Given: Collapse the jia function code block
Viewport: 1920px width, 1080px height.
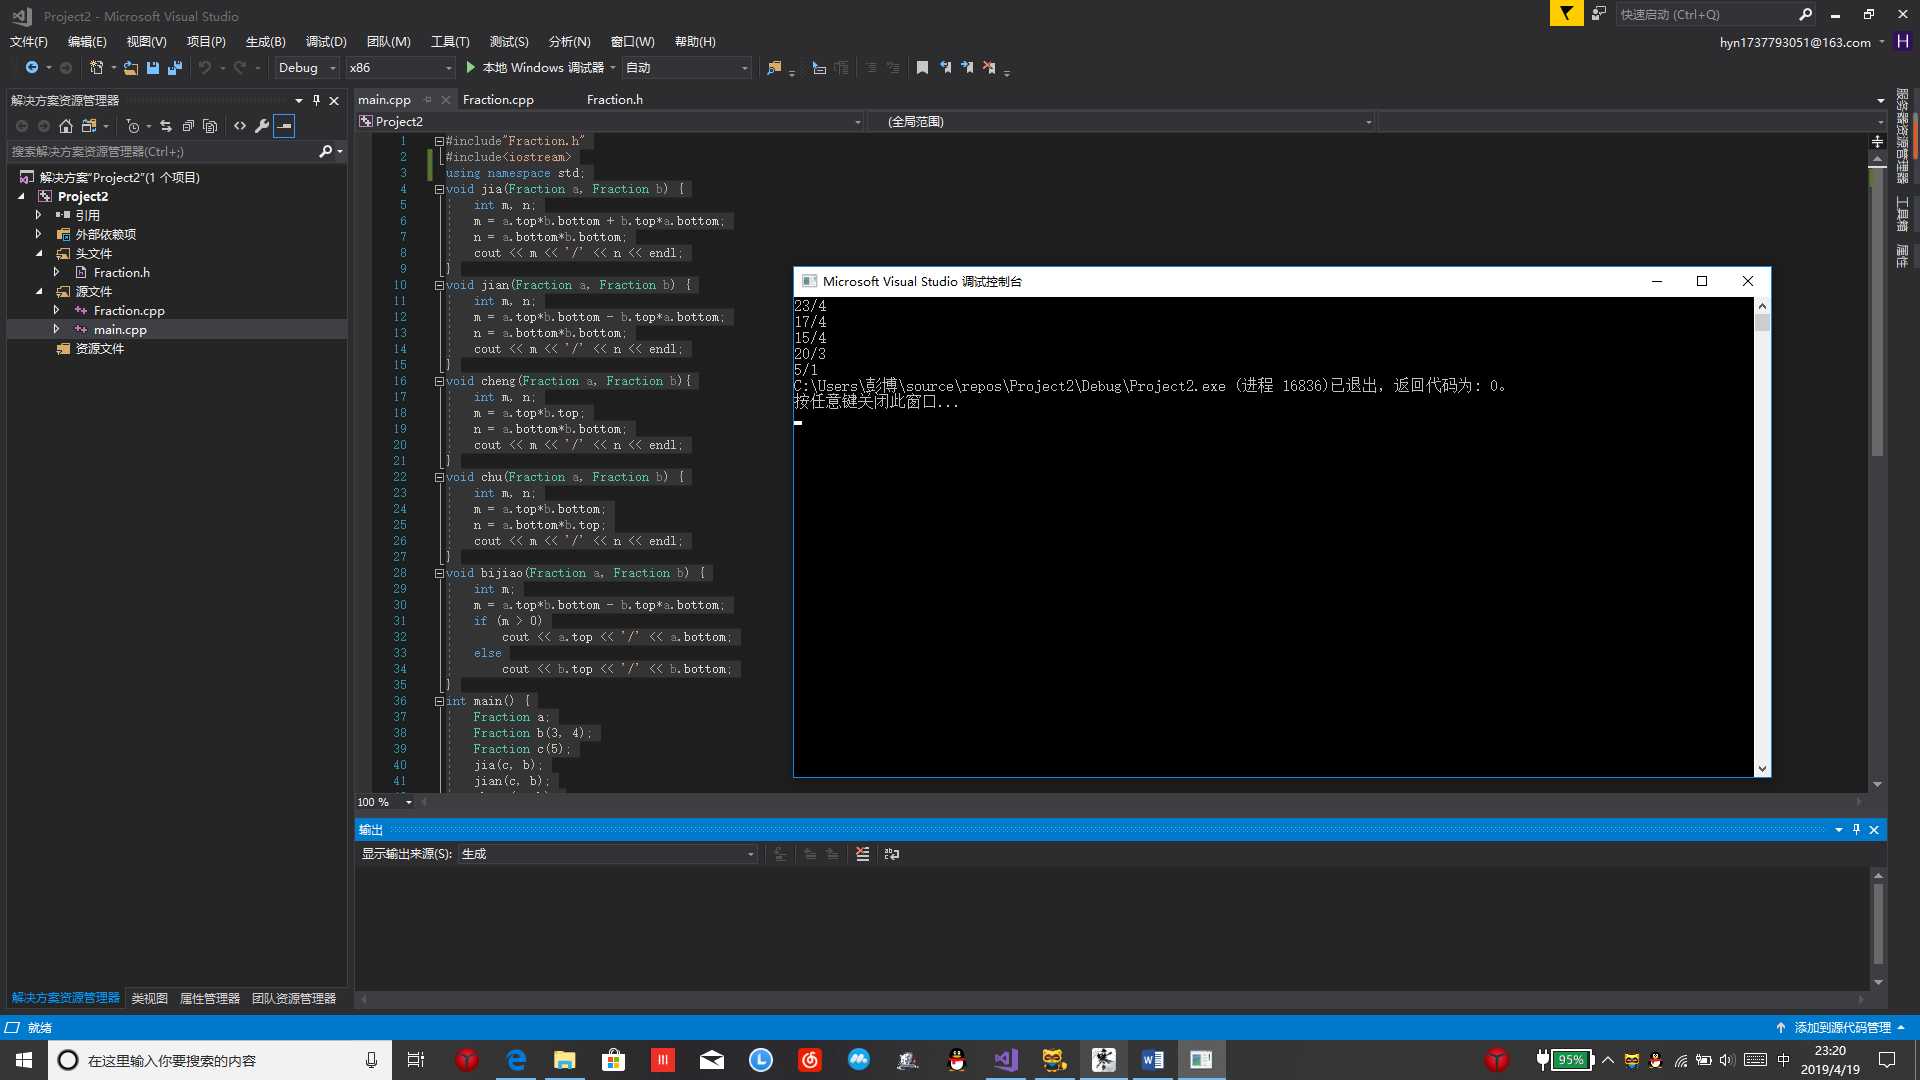Looking at the screenshot, I should tap(438, 190).
